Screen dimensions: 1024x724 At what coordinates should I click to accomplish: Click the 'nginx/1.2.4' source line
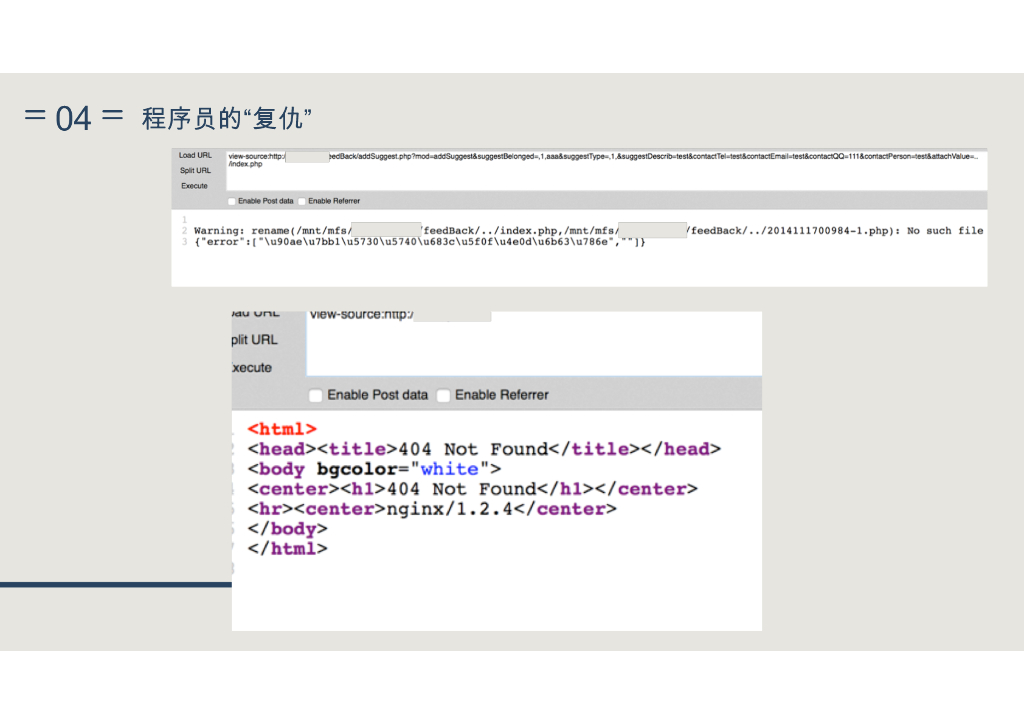pos(432,509)
